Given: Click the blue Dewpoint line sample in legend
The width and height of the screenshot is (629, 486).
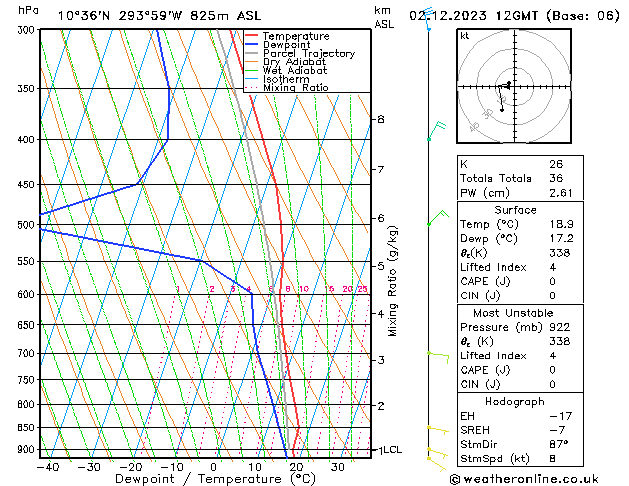Looking at the screenshot, I should click(x=252, y=45).
